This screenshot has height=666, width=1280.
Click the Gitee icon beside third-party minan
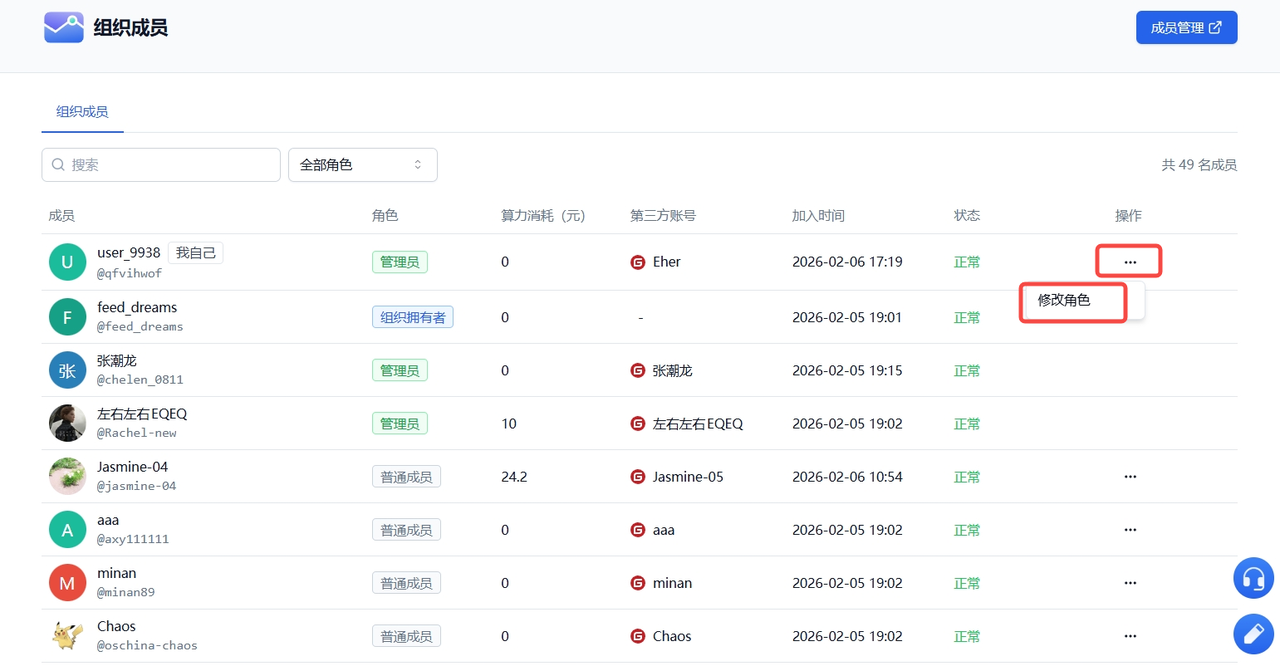(x=638, y=583)
